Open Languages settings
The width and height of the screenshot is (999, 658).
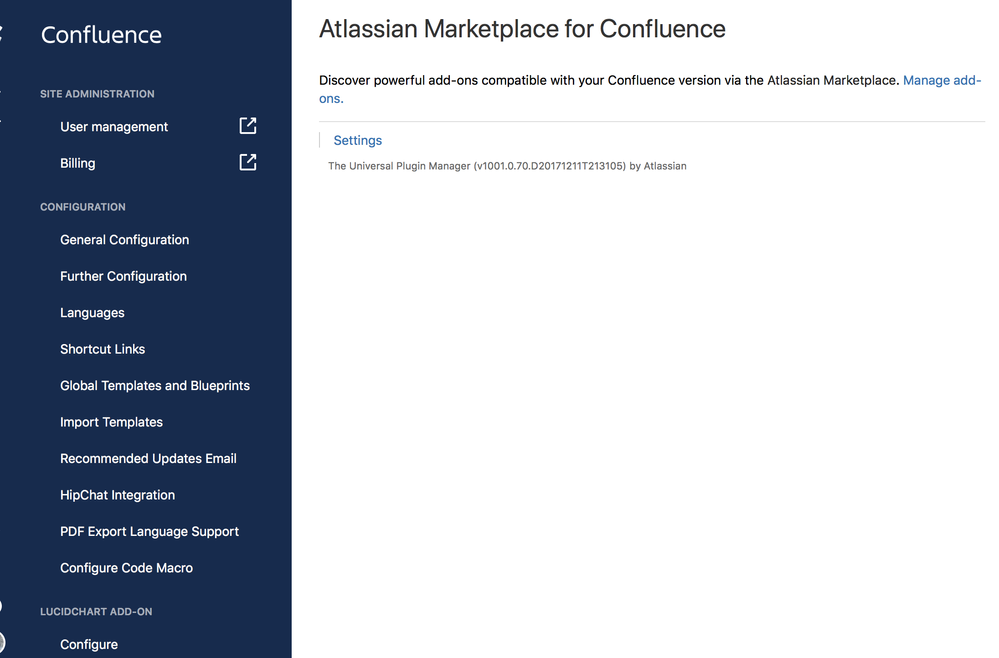tap(92, 313)
